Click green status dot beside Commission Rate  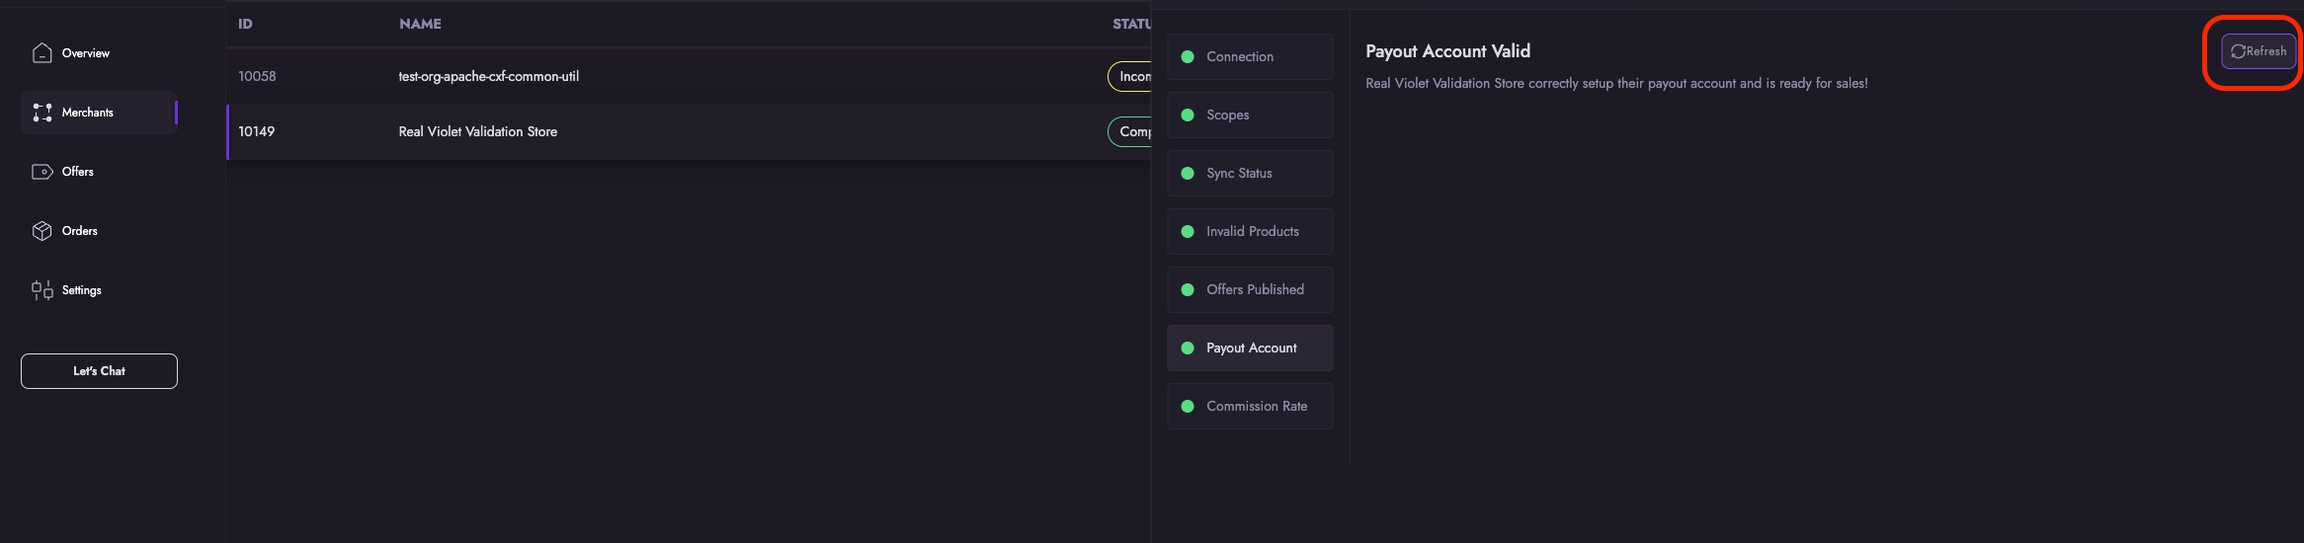coord(1187,406)
